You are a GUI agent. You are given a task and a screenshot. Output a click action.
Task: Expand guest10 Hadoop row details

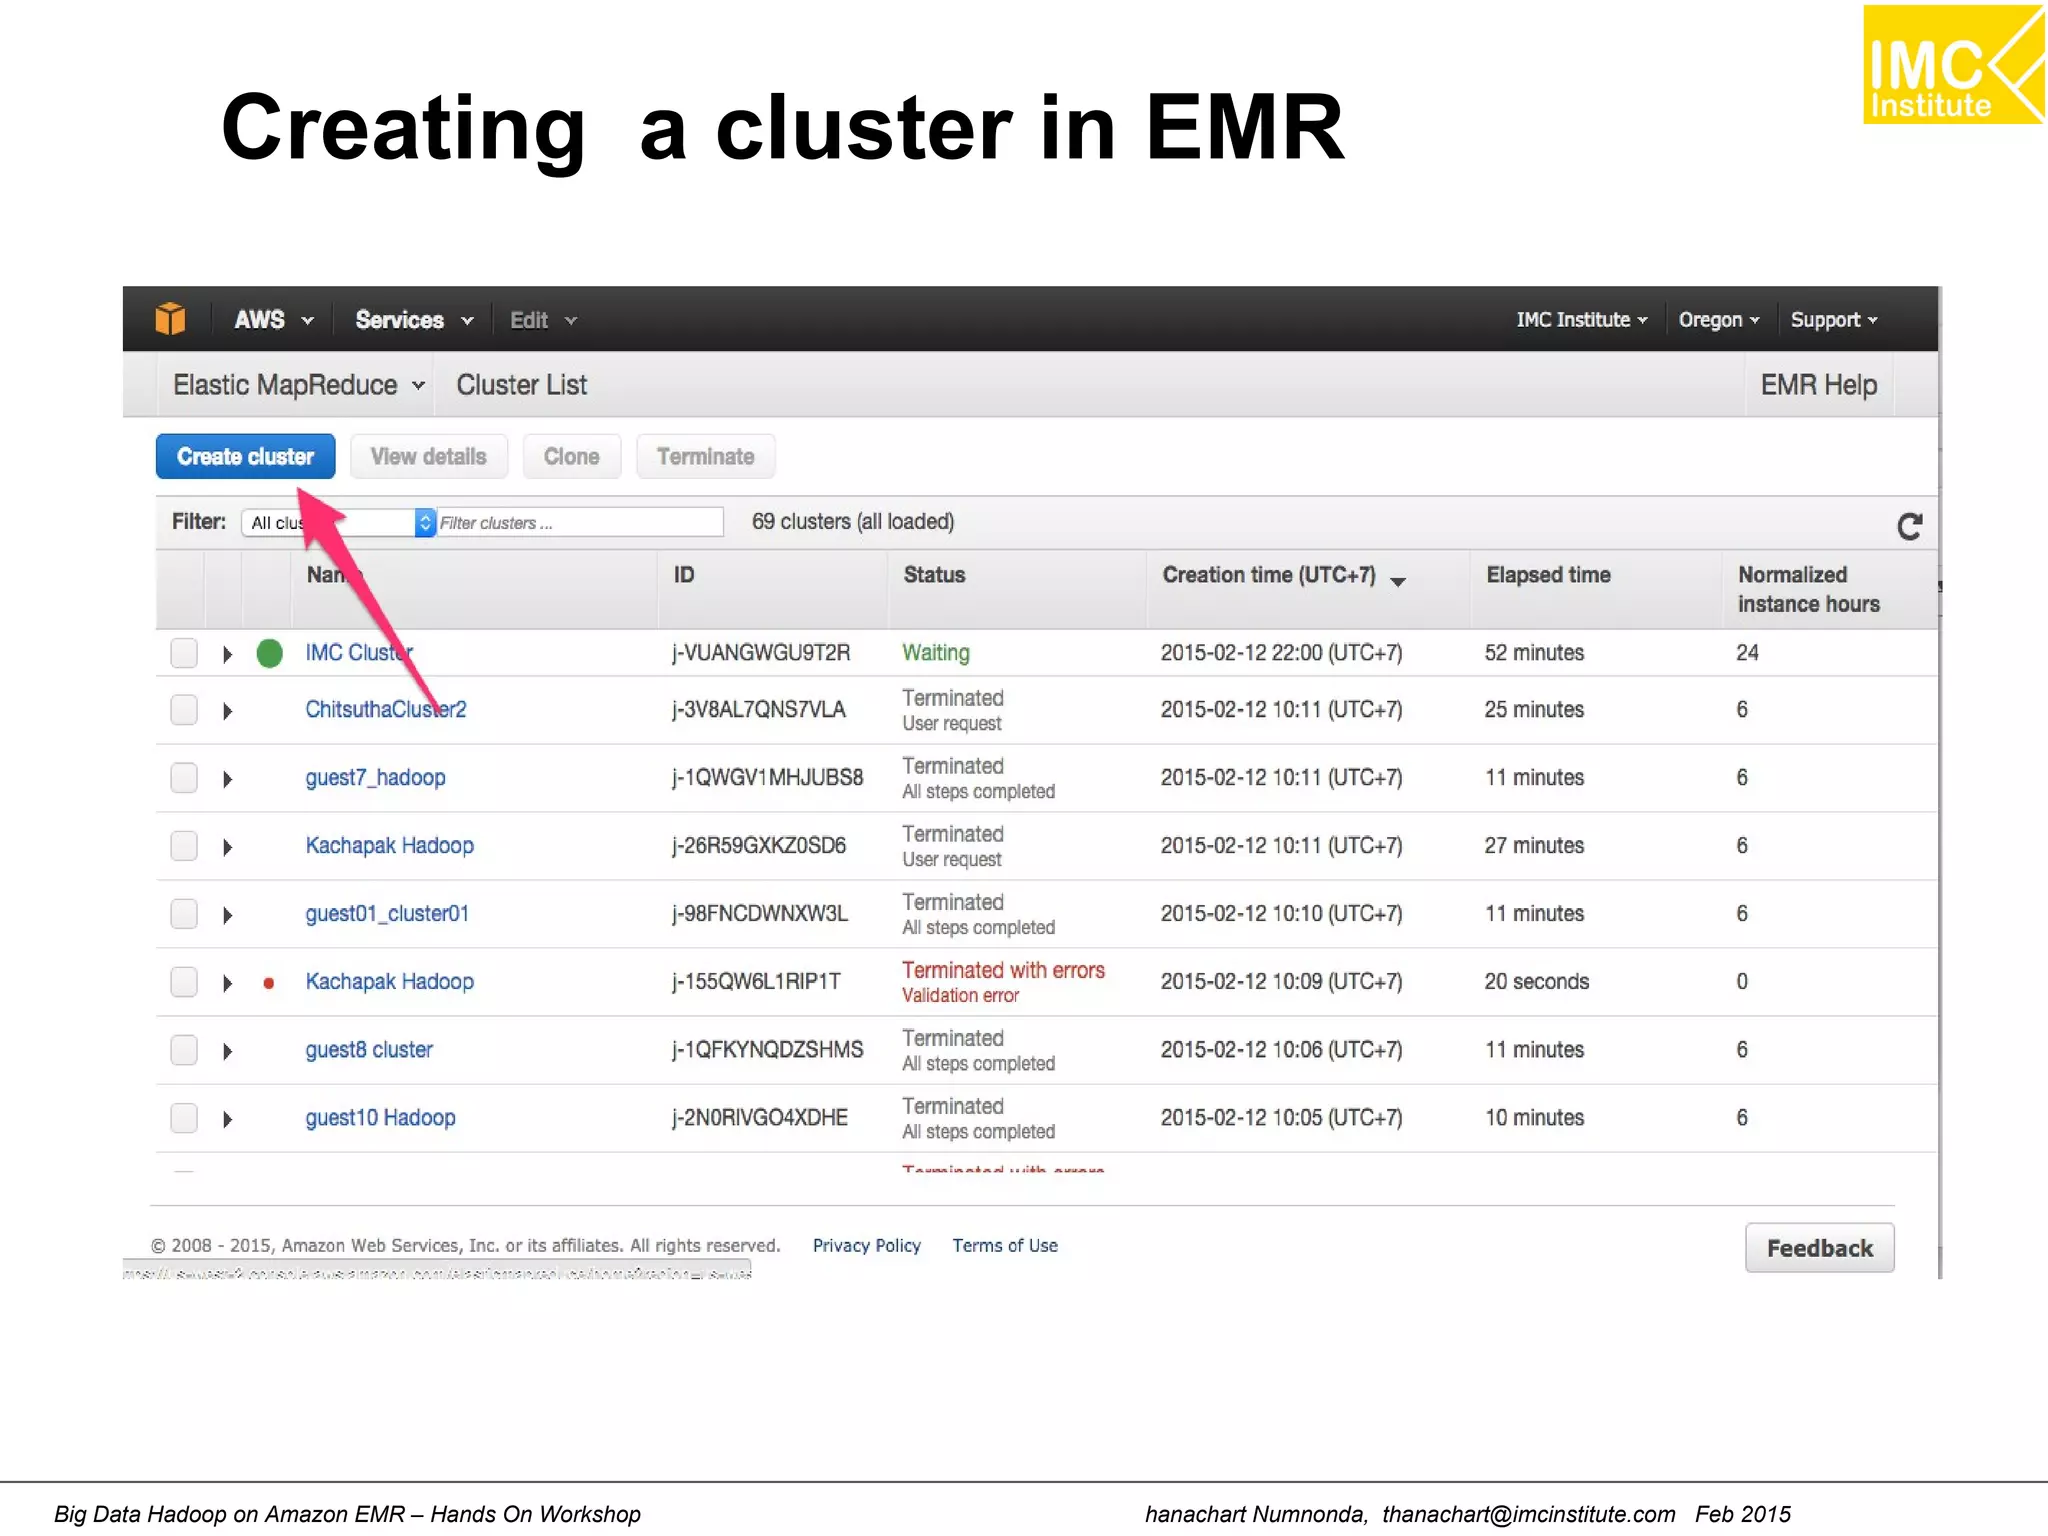[227, 1119]
